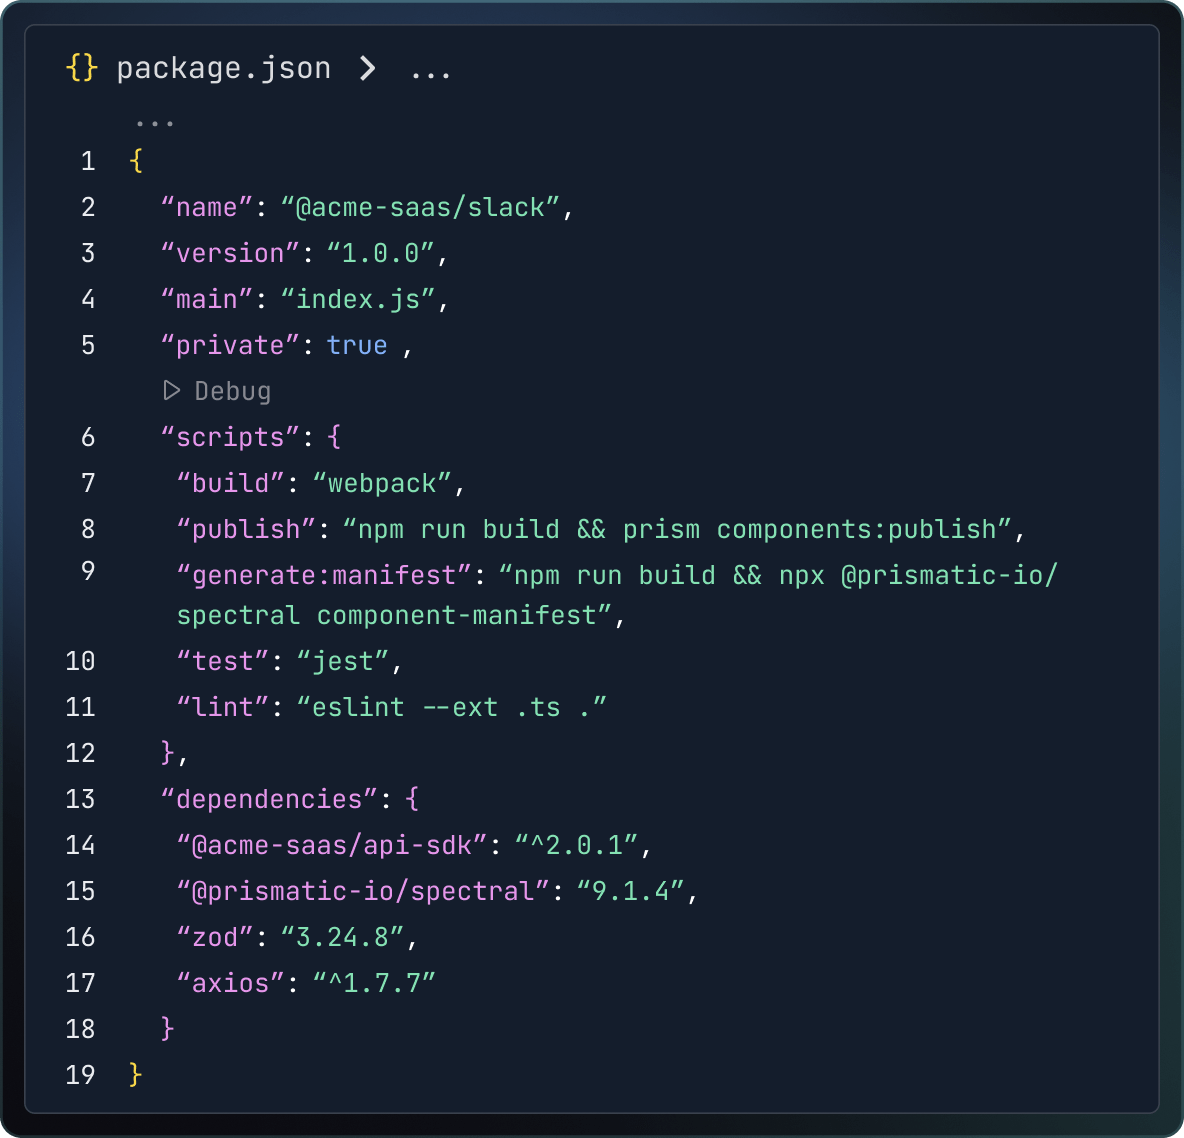Click the "^2.0.1" version value
The image size is (1184, 1138).
576,845
